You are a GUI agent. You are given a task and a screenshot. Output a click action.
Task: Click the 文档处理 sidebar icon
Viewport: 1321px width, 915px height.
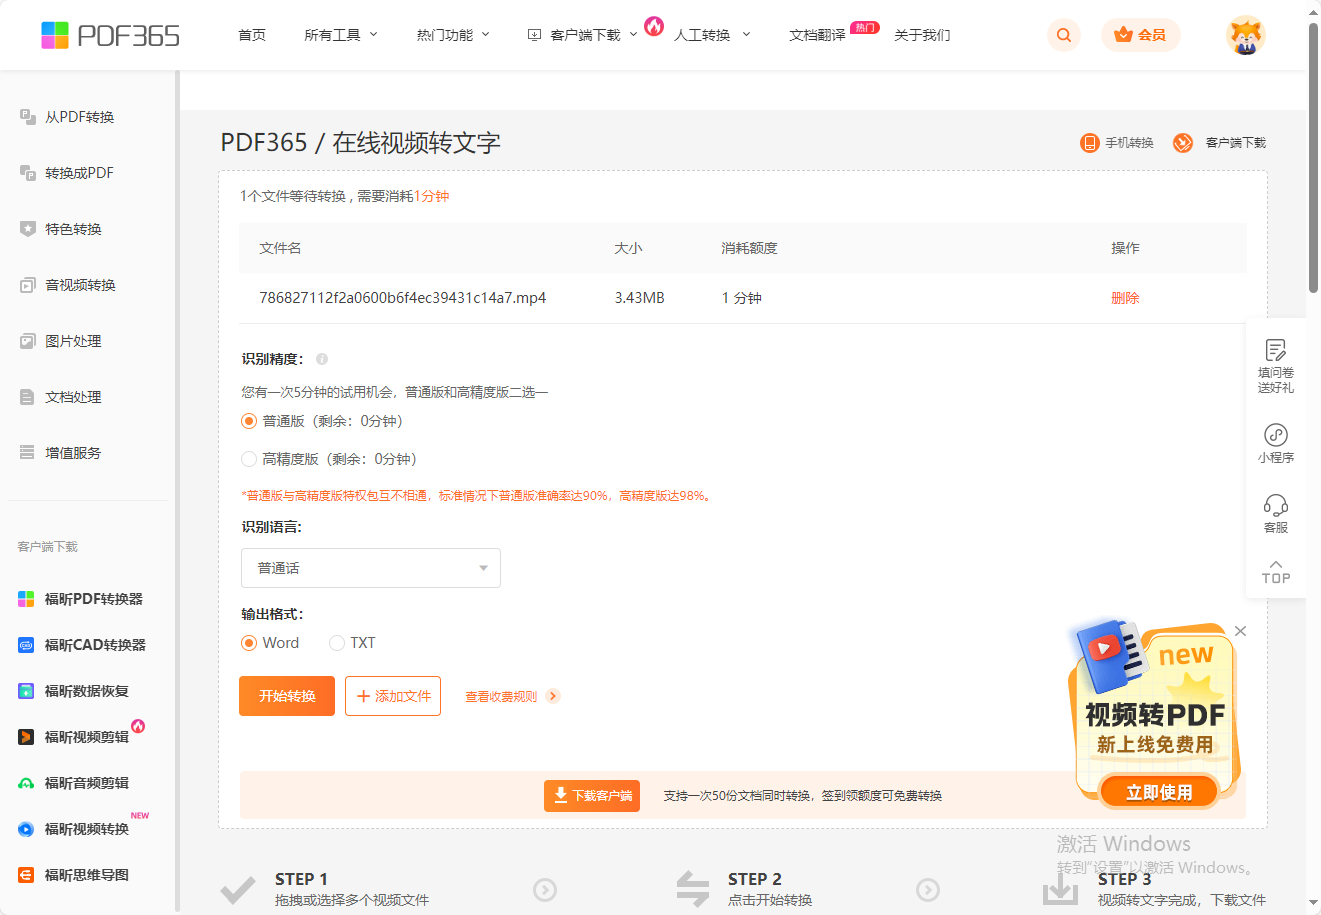(x=28, y=397)
